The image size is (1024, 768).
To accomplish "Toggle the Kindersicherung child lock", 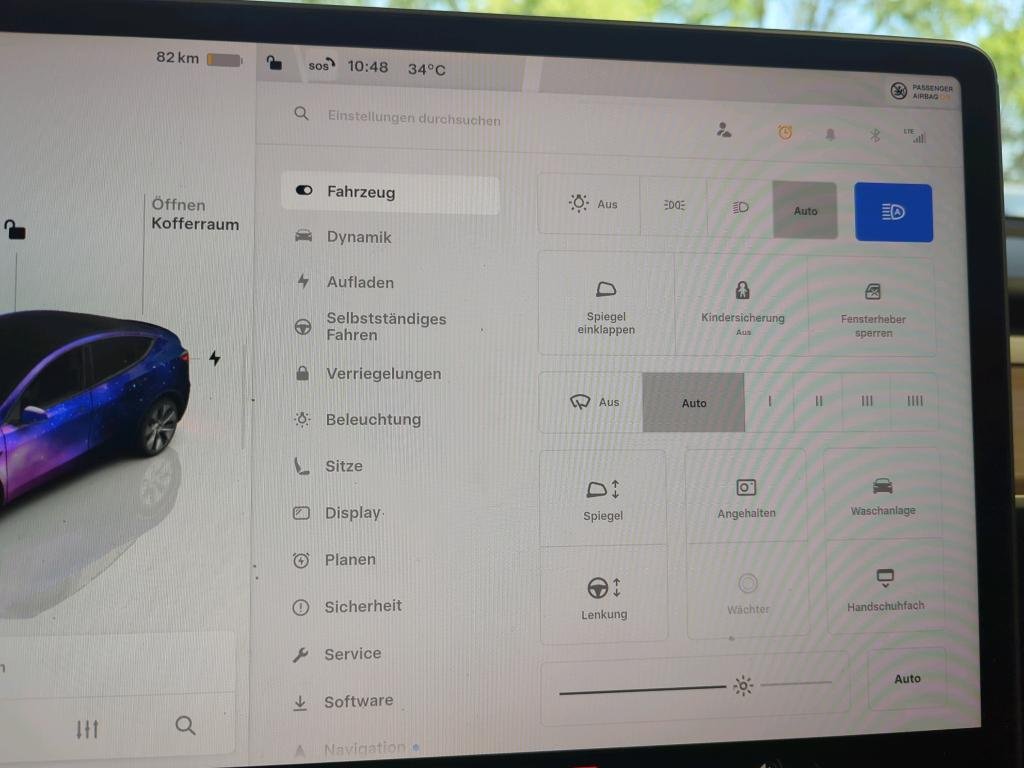I will coord(743,308).
